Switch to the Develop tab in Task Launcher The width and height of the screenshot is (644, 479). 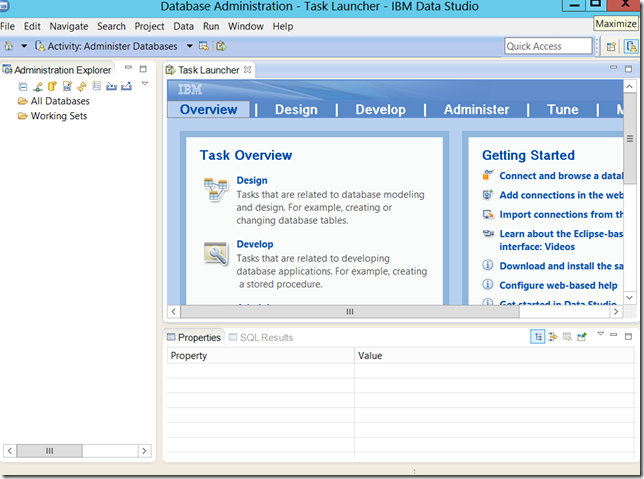pos(380,109)
